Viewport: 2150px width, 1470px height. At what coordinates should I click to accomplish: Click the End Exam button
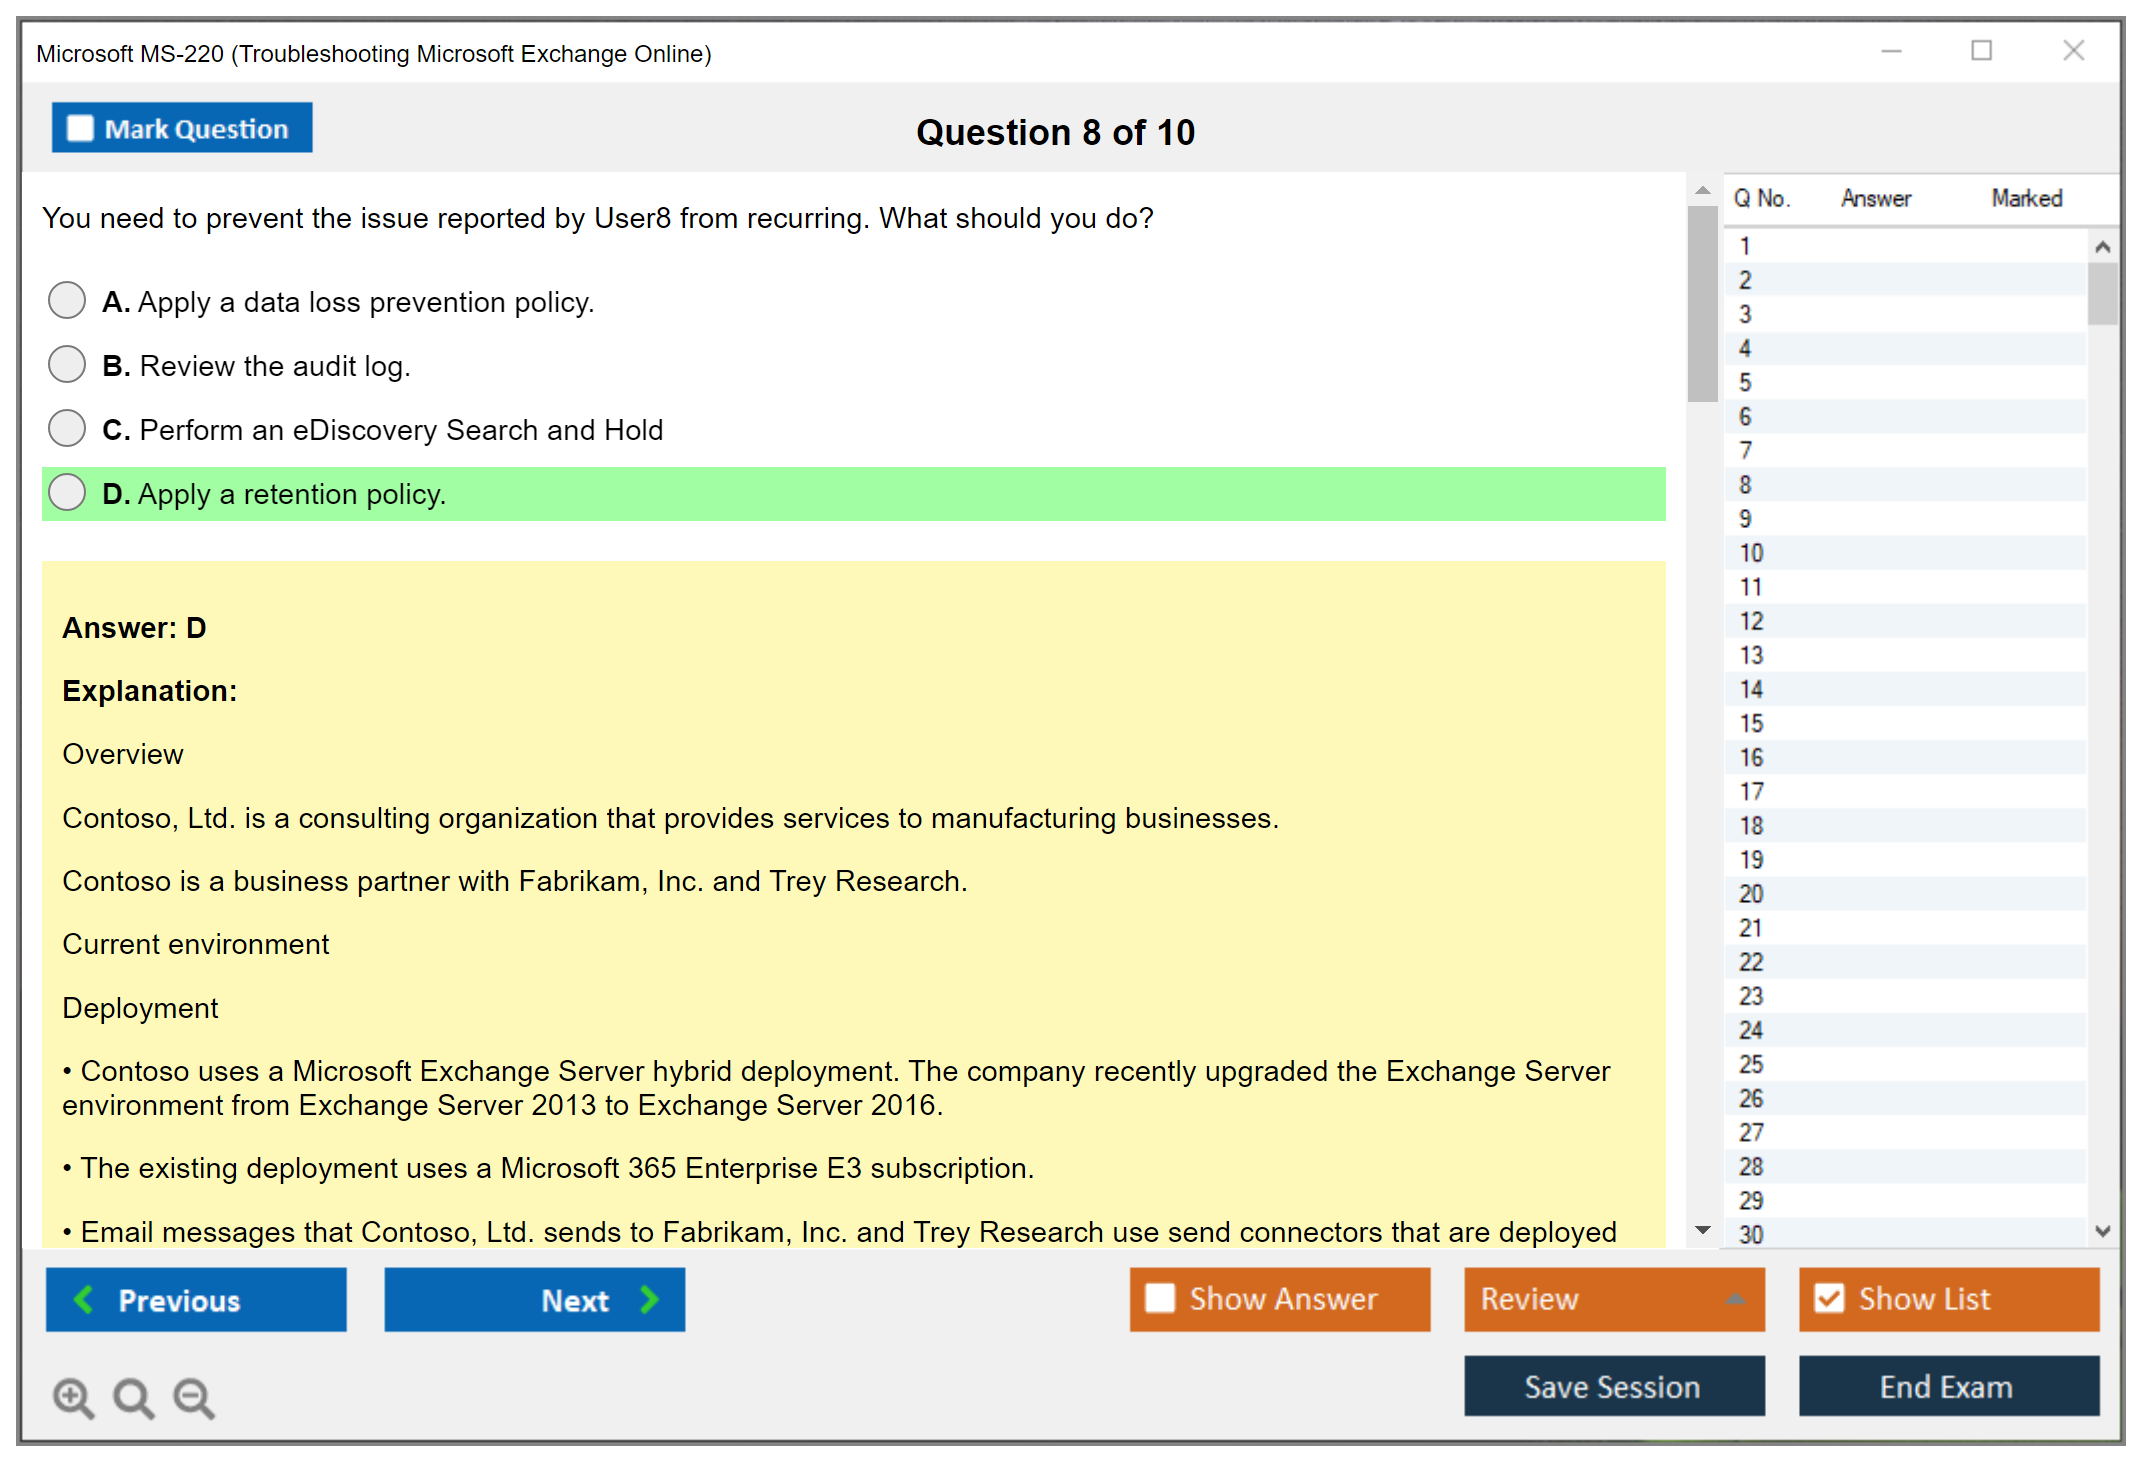pyautogui.click(x=1947, y=1386)
